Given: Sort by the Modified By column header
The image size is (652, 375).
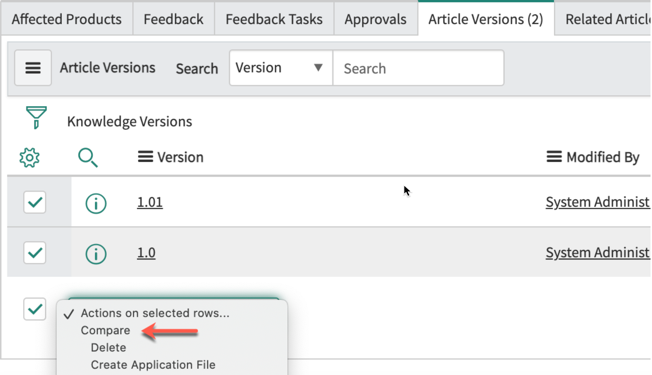Looking at the screenshot, I should click(x=603, y=157).
